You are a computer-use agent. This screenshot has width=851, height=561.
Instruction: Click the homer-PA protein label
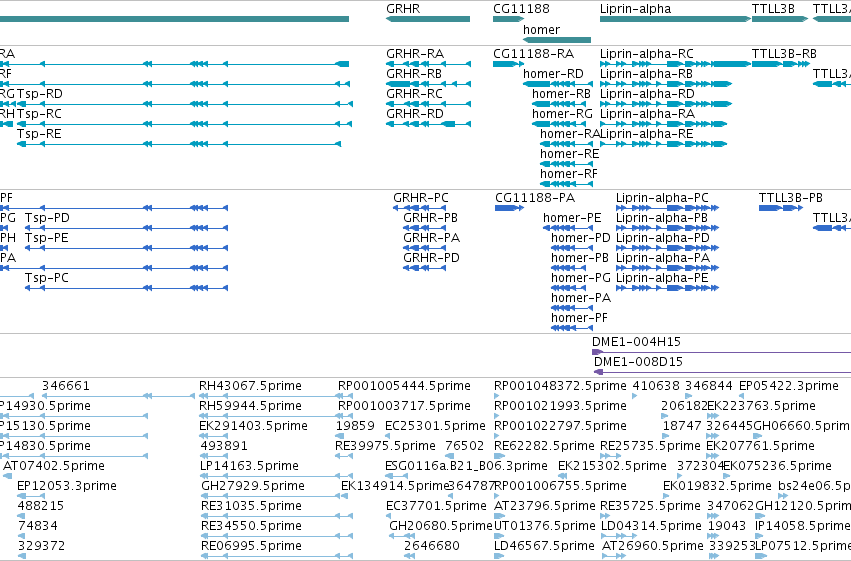click(x=581, y=298)
